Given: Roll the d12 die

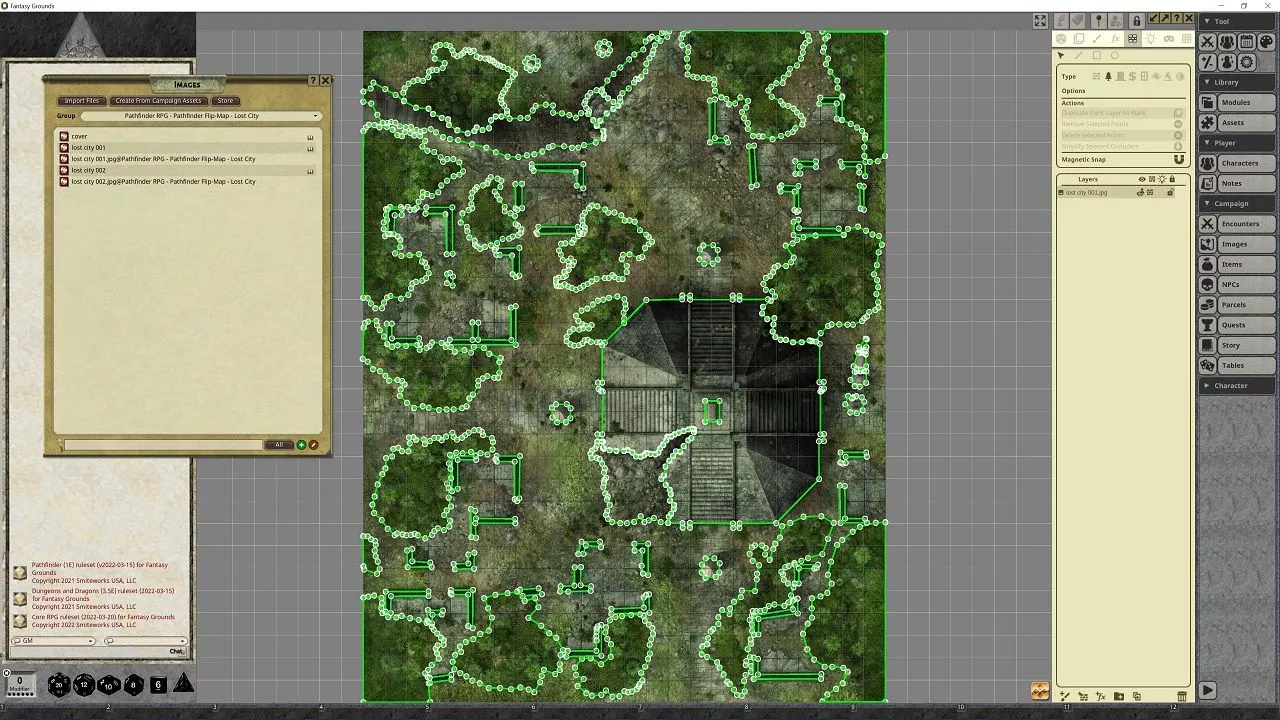Looking at the screenshot, I should pos(84,685).
